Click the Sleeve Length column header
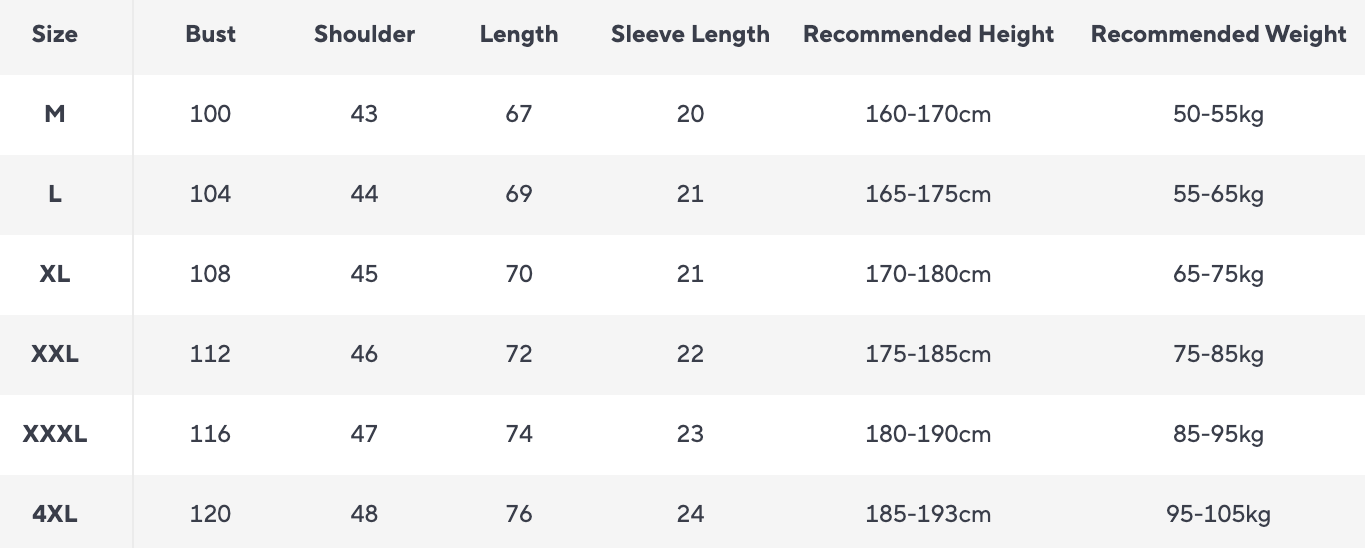Screen dimensions: 1368x548 pyautogui.click(x=690, y=34)
